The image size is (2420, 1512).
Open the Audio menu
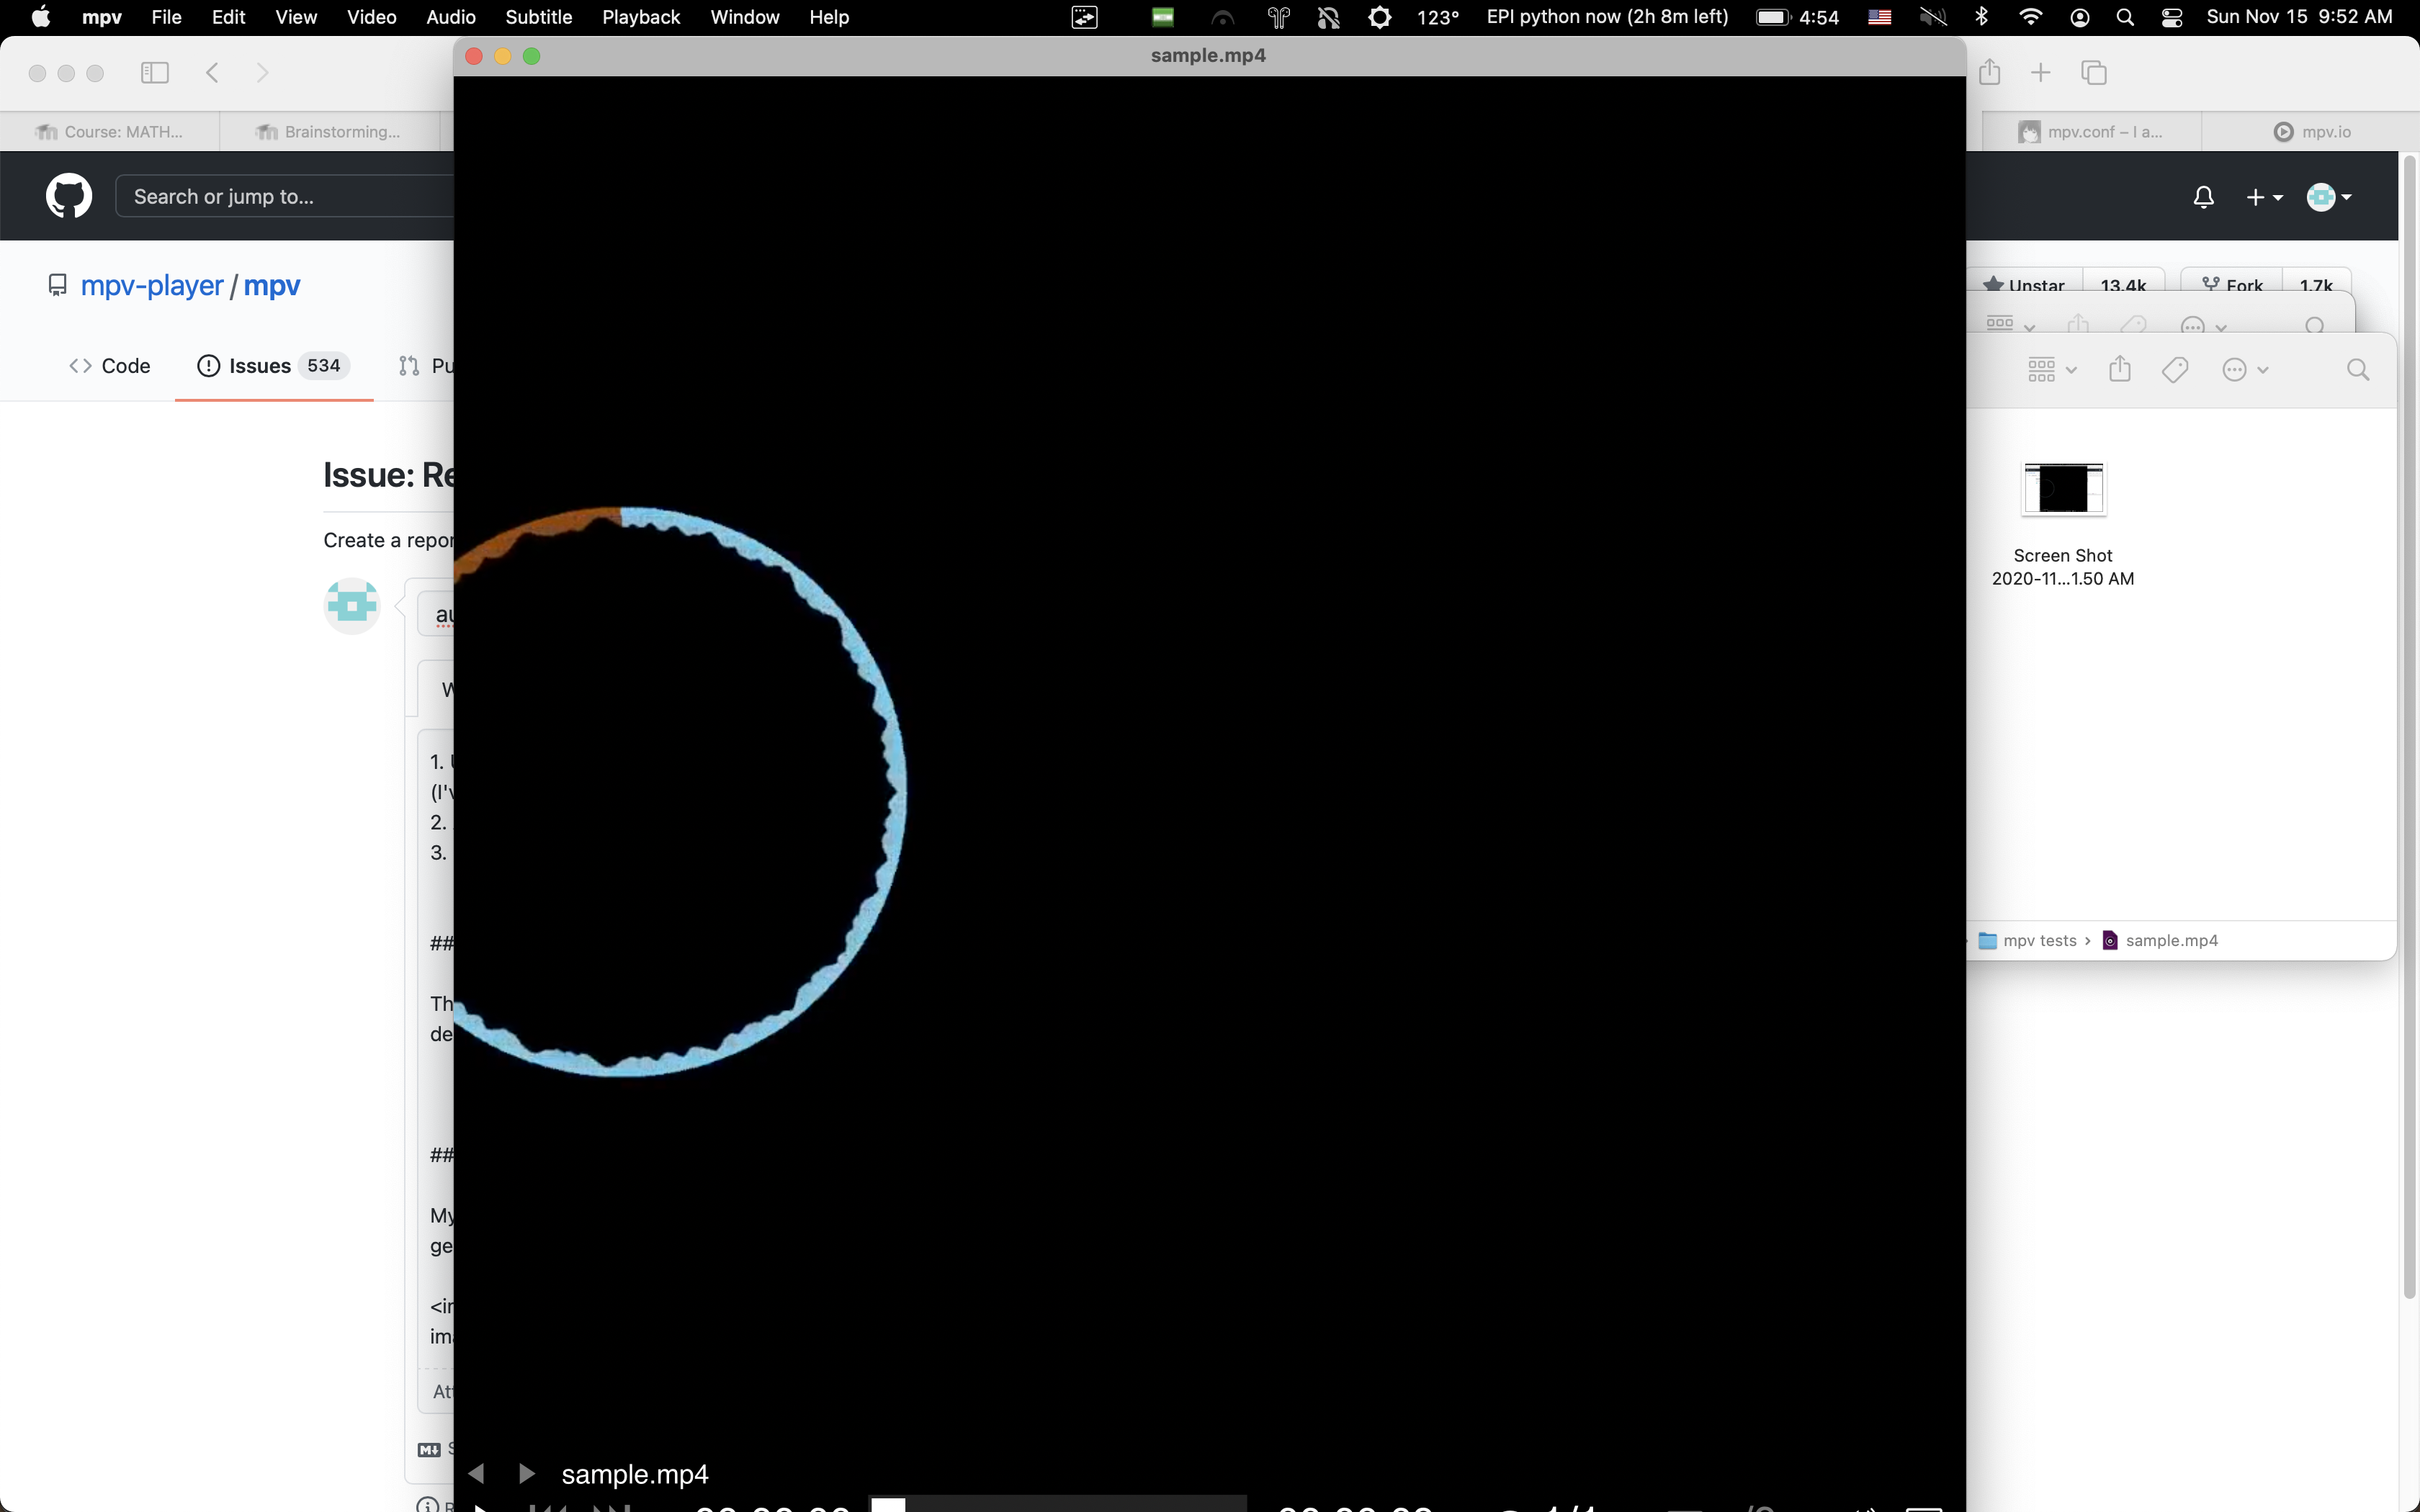(x=451, y=17)
